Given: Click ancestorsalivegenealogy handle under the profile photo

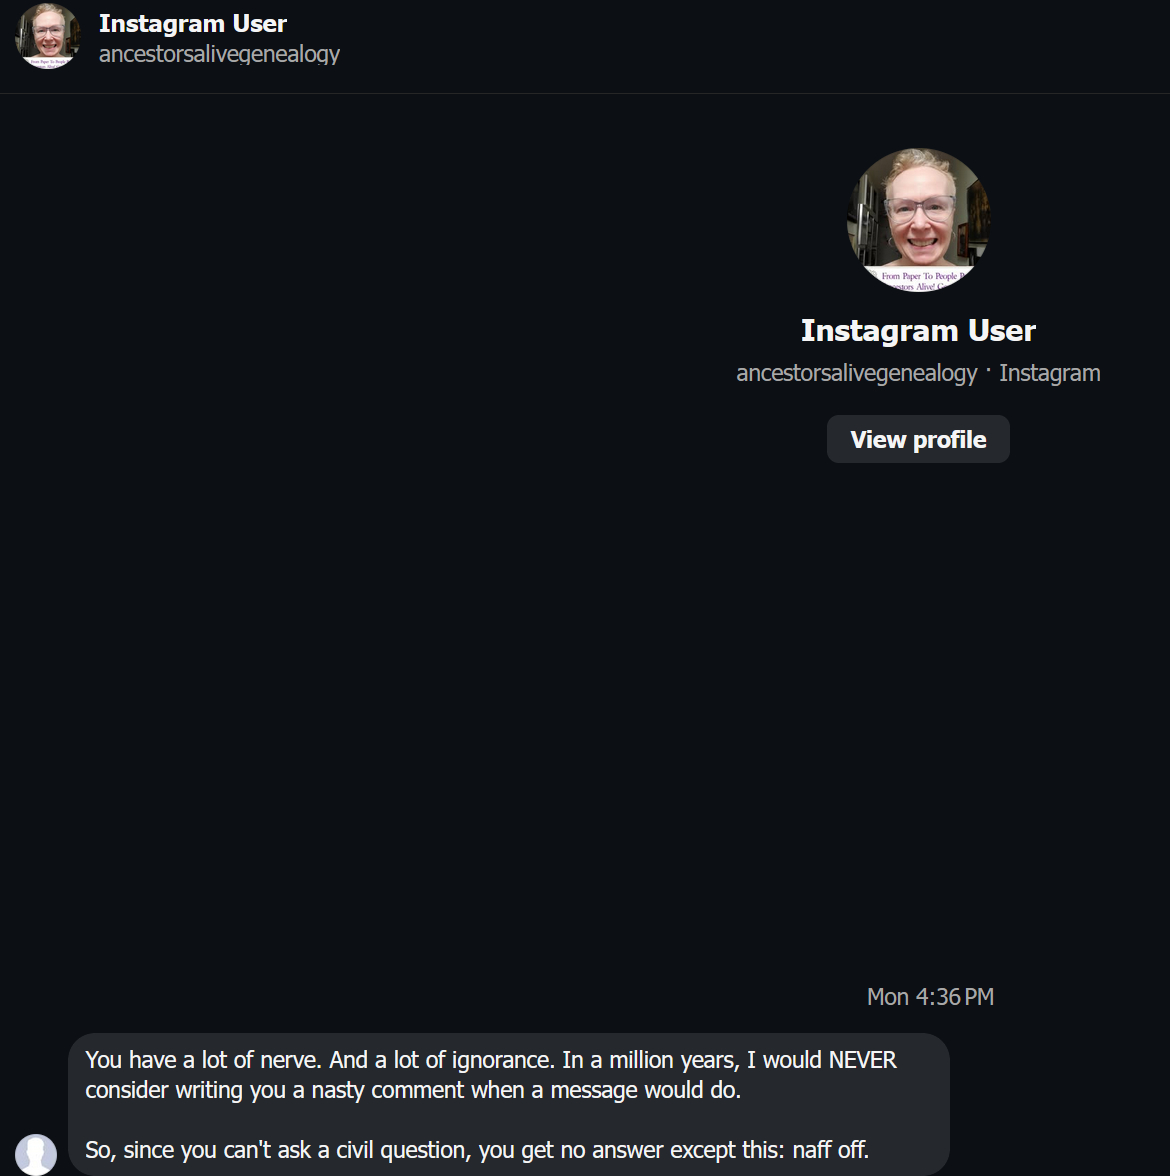Looking at the screenshot, I should [856, 373].
